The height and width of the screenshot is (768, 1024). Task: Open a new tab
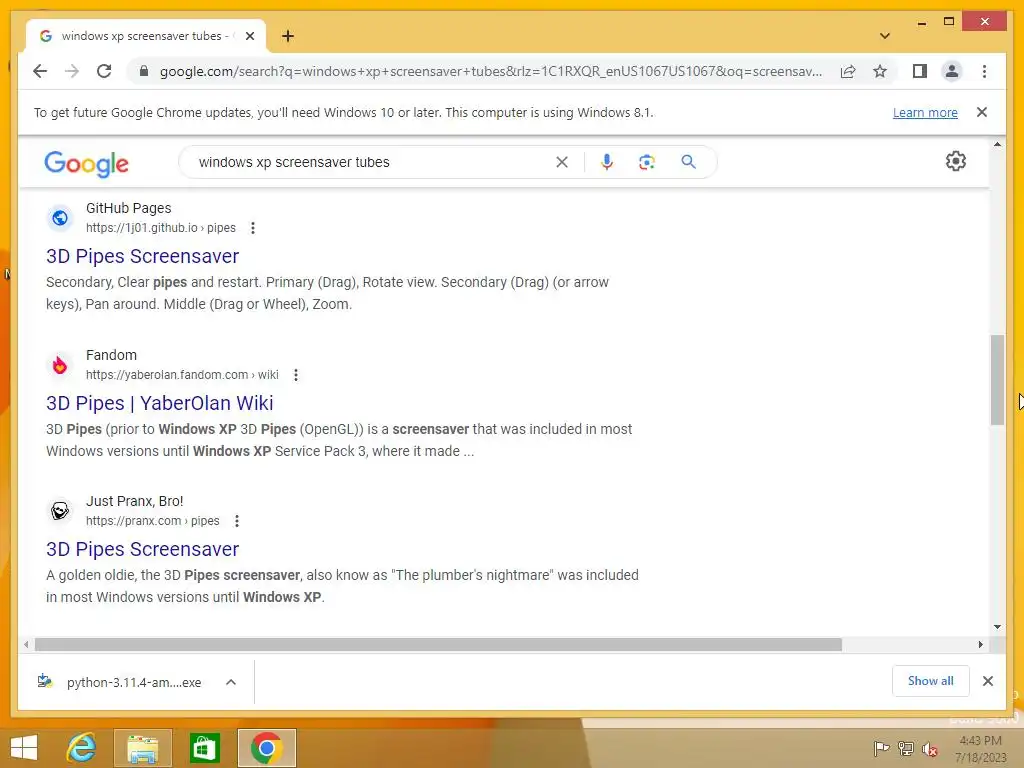pos(288,36)
